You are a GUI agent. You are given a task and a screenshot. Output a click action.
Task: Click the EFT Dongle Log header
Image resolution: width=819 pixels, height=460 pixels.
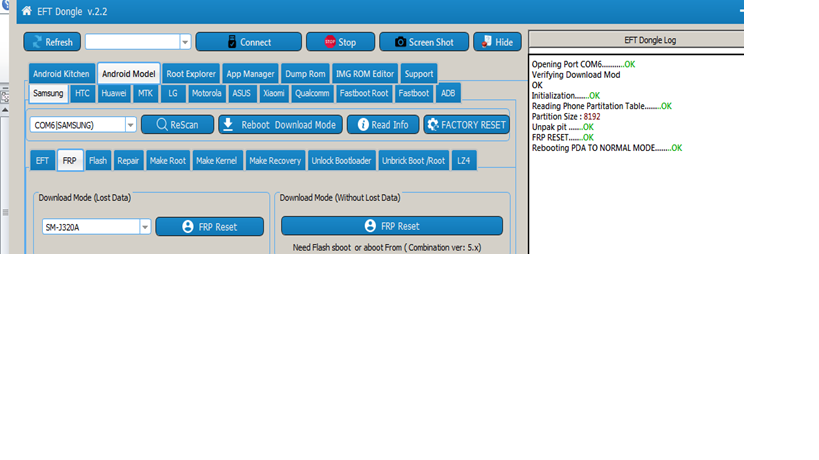tap(637, 40)
